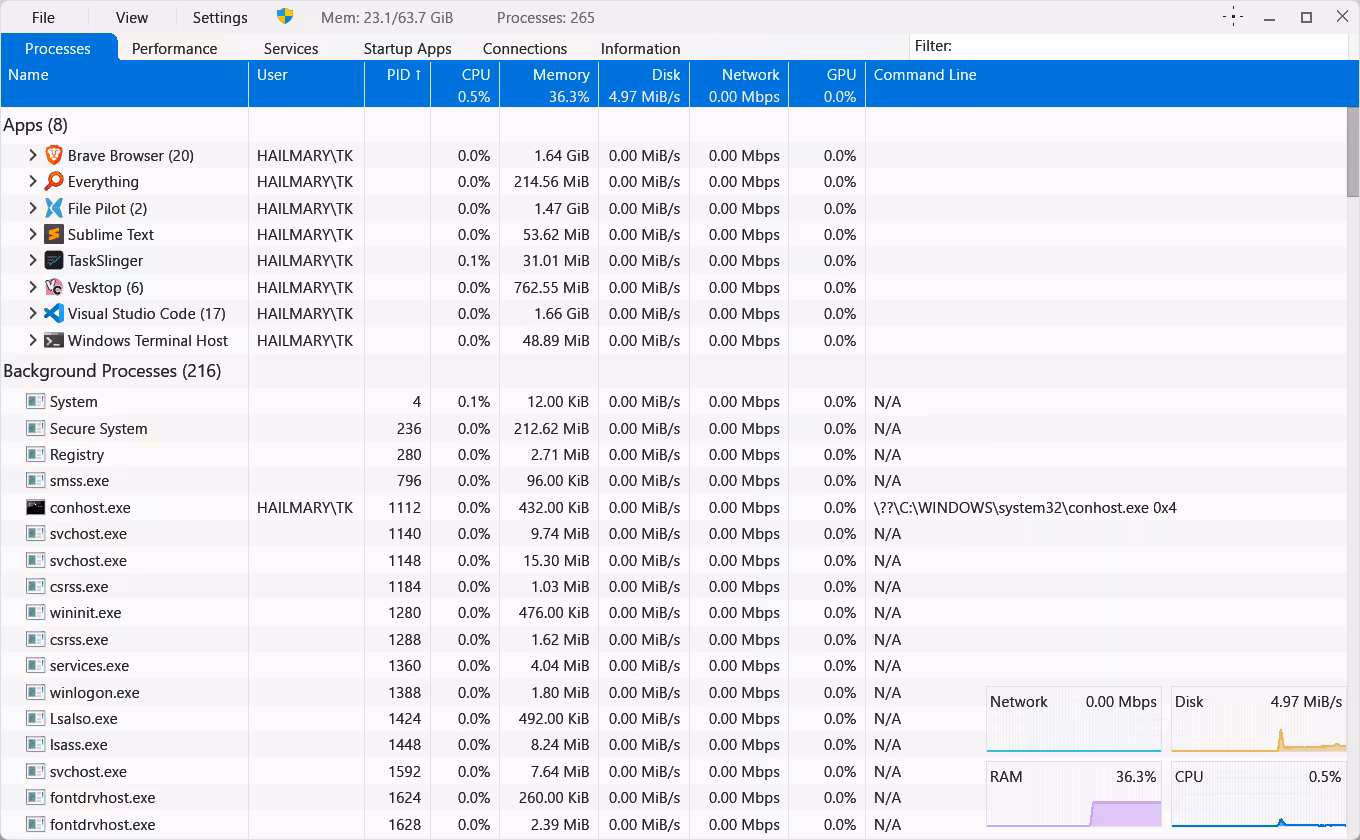The height and width of the screenshot is (840, 1360).
Task: Click the Vesktop app icon
Action: pyautogui.click(x=54, y=287)
